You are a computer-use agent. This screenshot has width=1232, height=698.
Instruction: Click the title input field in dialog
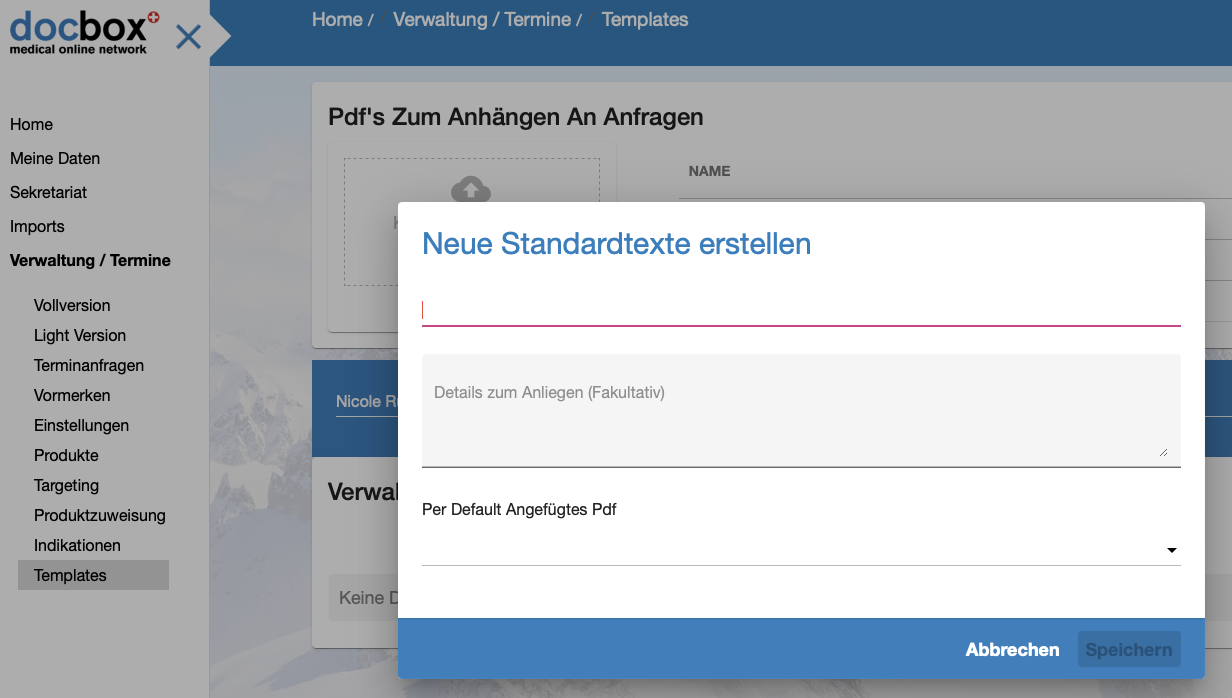click(x=800, y=310)
